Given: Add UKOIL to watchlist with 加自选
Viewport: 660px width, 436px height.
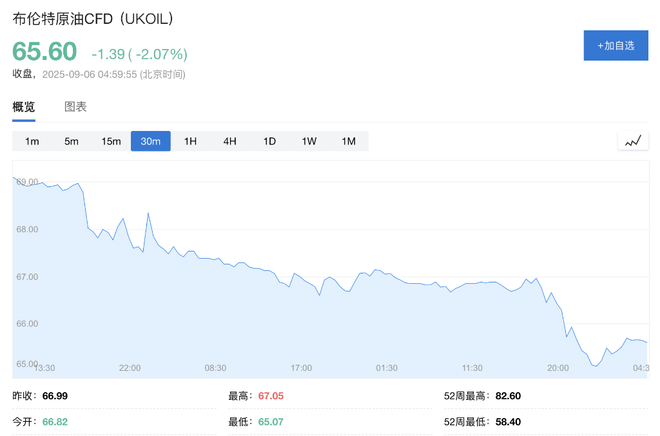Looking at the screenshot, I should (615, 46).
